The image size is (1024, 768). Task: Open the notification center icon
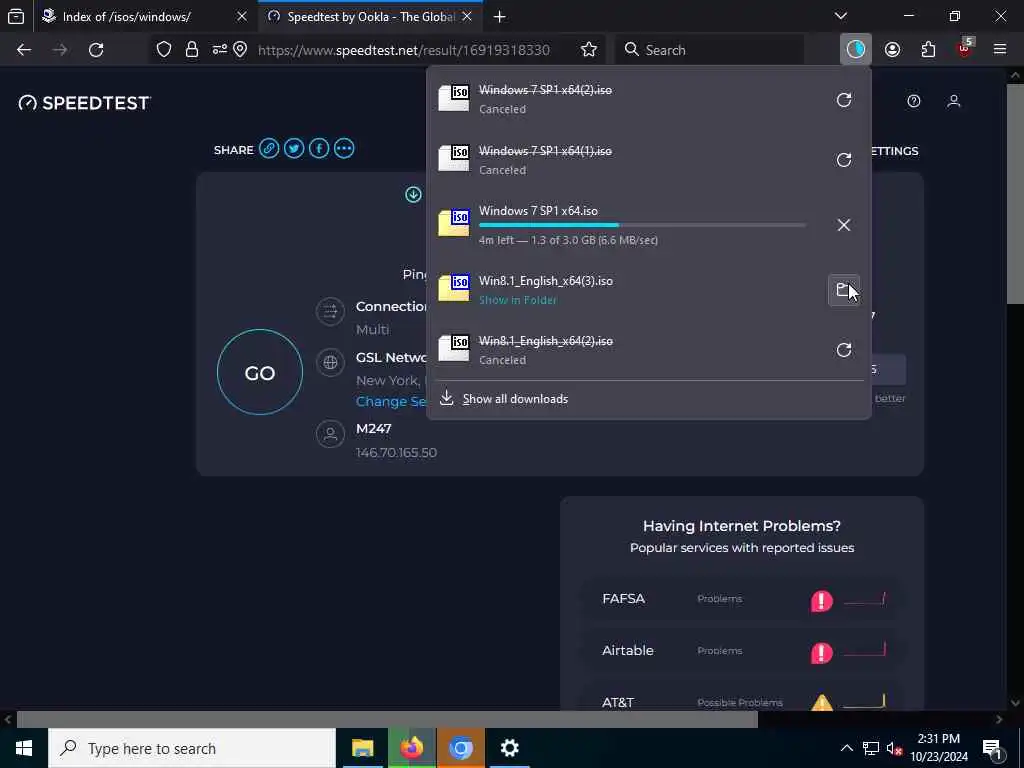pyautogui.click(x=993, y=748)
